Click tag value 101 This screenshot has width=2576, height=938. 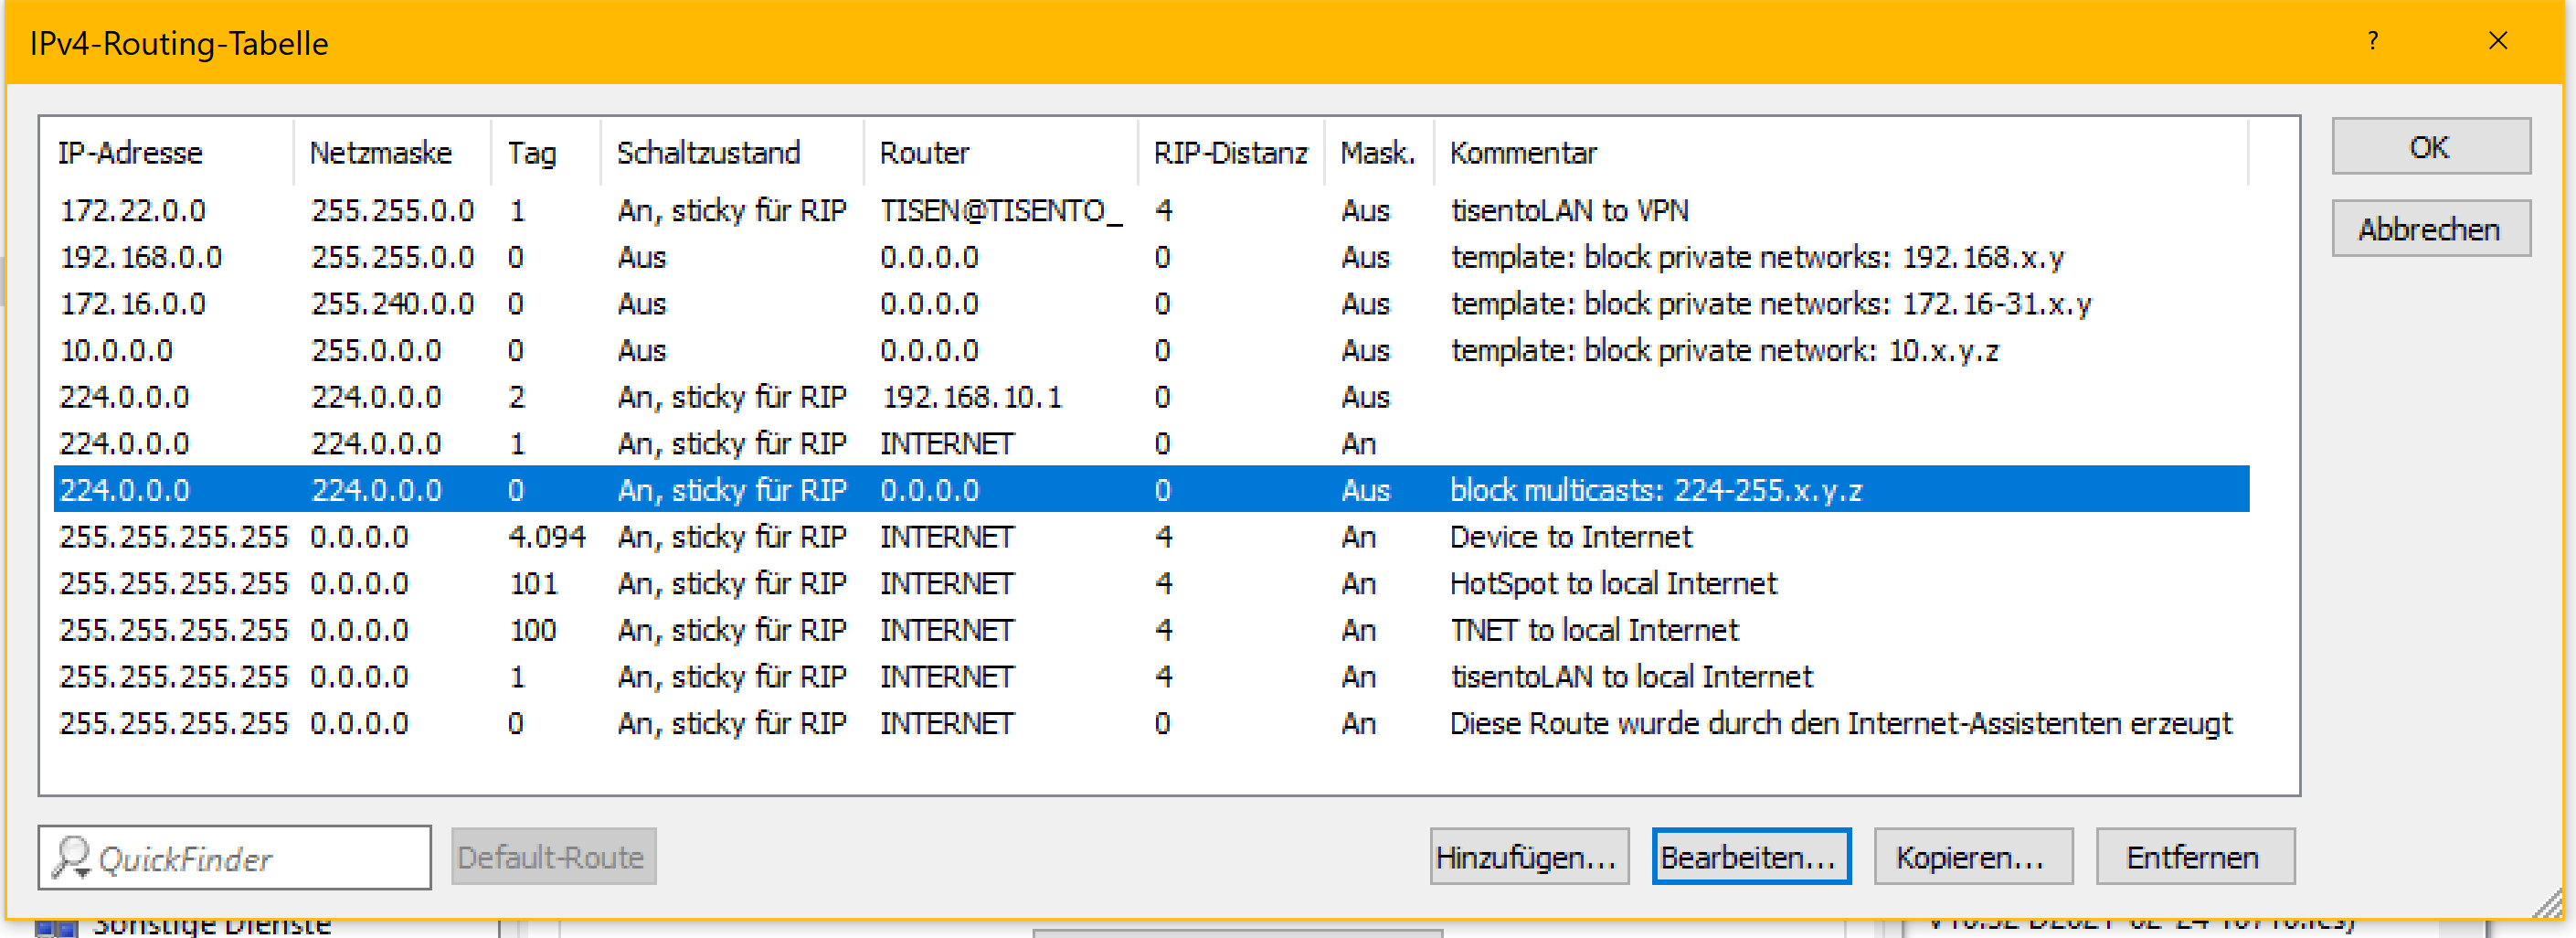533,583
